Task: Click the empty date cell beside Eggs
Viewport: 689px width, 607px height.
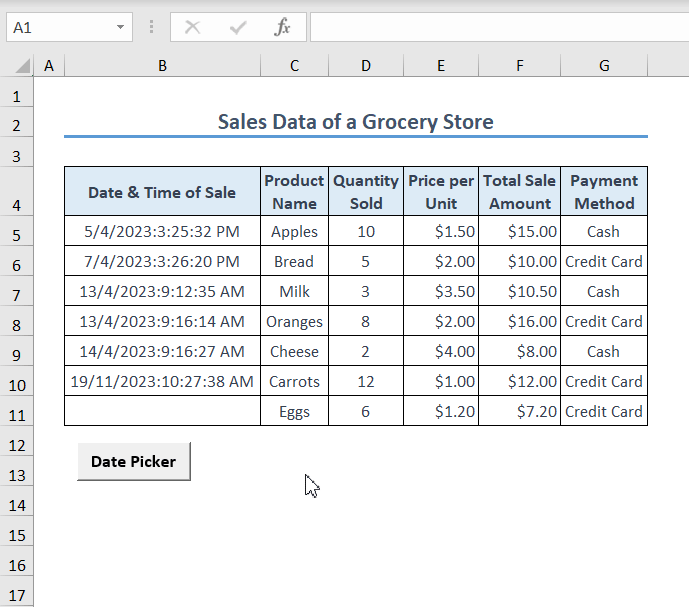Action: click(162, 411)
